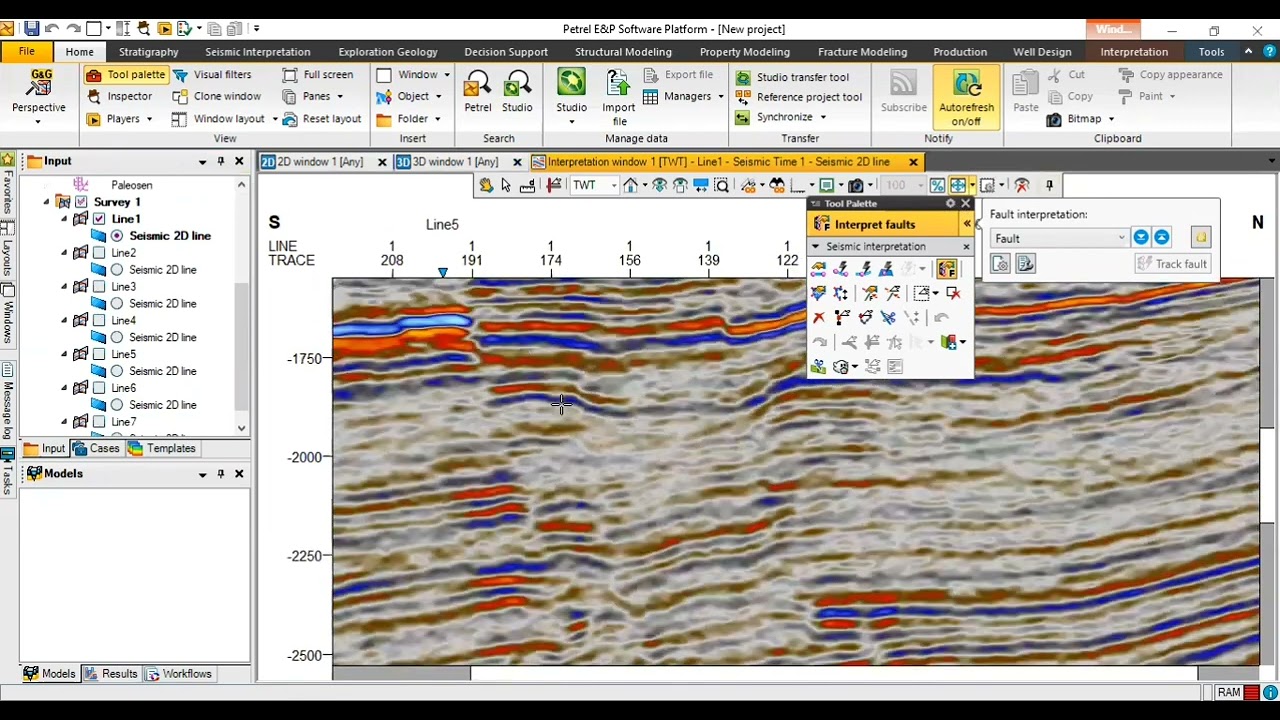Image resolution: width=1280 pixels, height=720 pixels.
Task: Open the Managers dropdown
Action: pyautogui.click(x=720, y=97)
